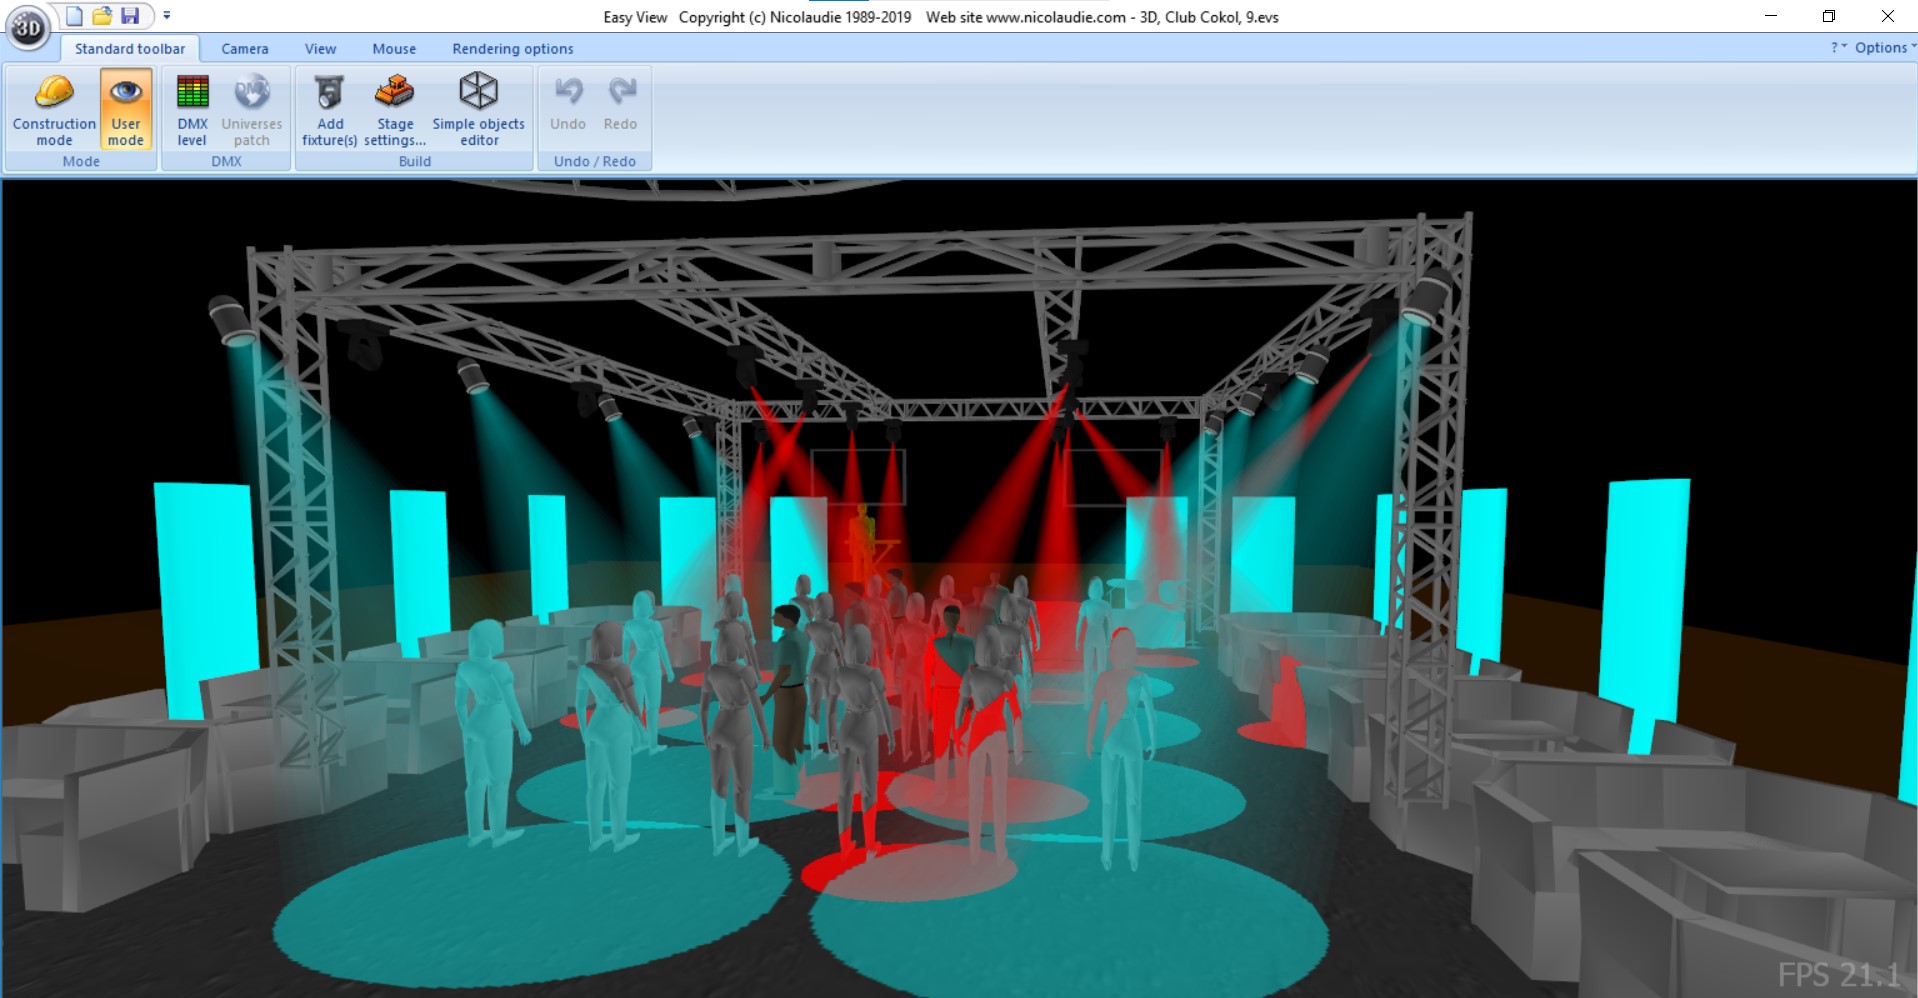Image resolution: width=1918 pixels, height=998 pixels.
Task: Switch to the Camera tab
Action: (245, 48)
